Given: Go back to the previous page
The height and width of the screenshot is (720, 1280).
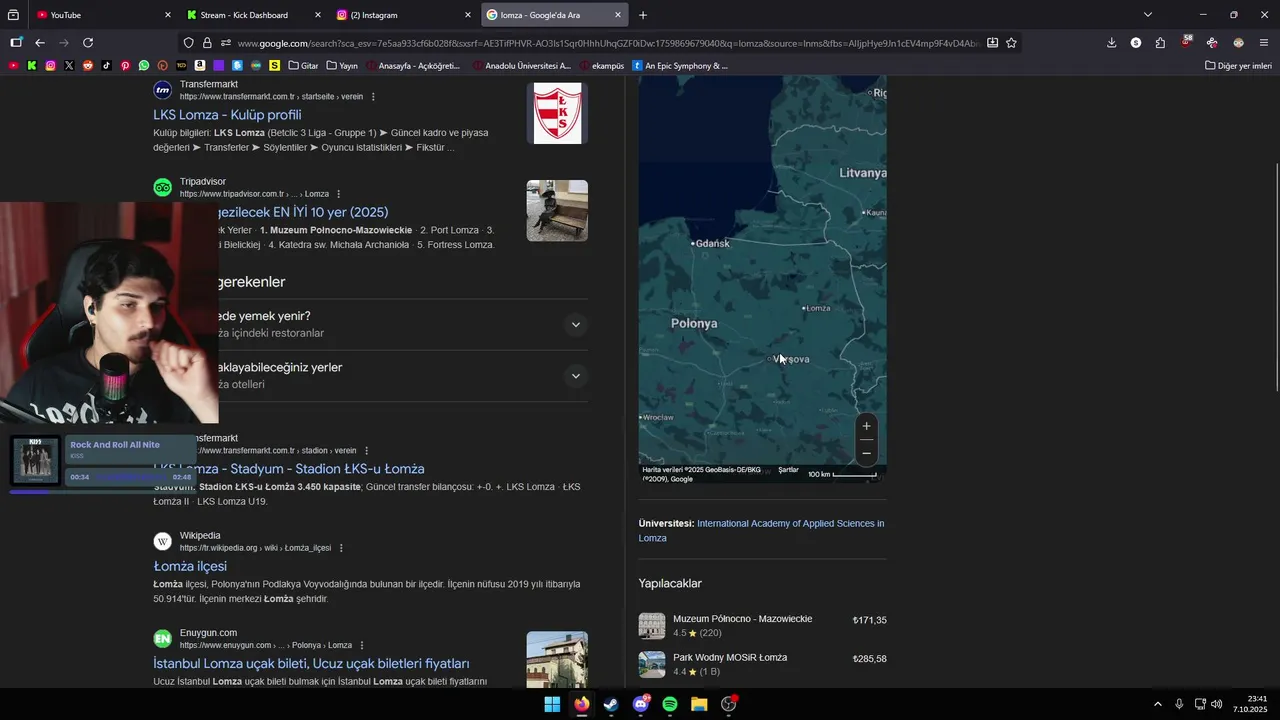Looking at the screenshot, I should pos(40,43).
